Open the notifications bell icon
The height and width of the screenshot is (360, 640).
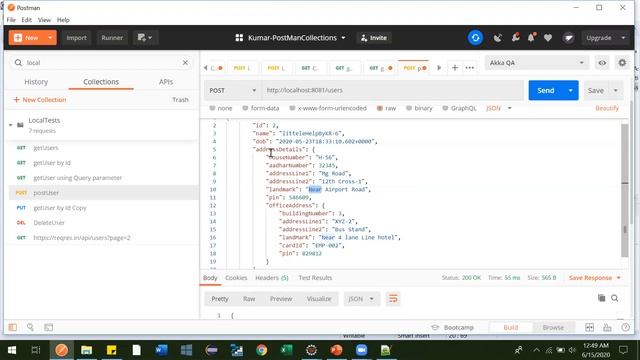click(531, 38)
